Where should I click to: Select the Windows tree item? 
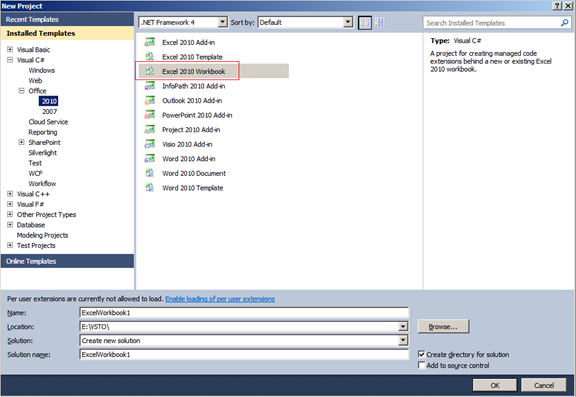42,70
